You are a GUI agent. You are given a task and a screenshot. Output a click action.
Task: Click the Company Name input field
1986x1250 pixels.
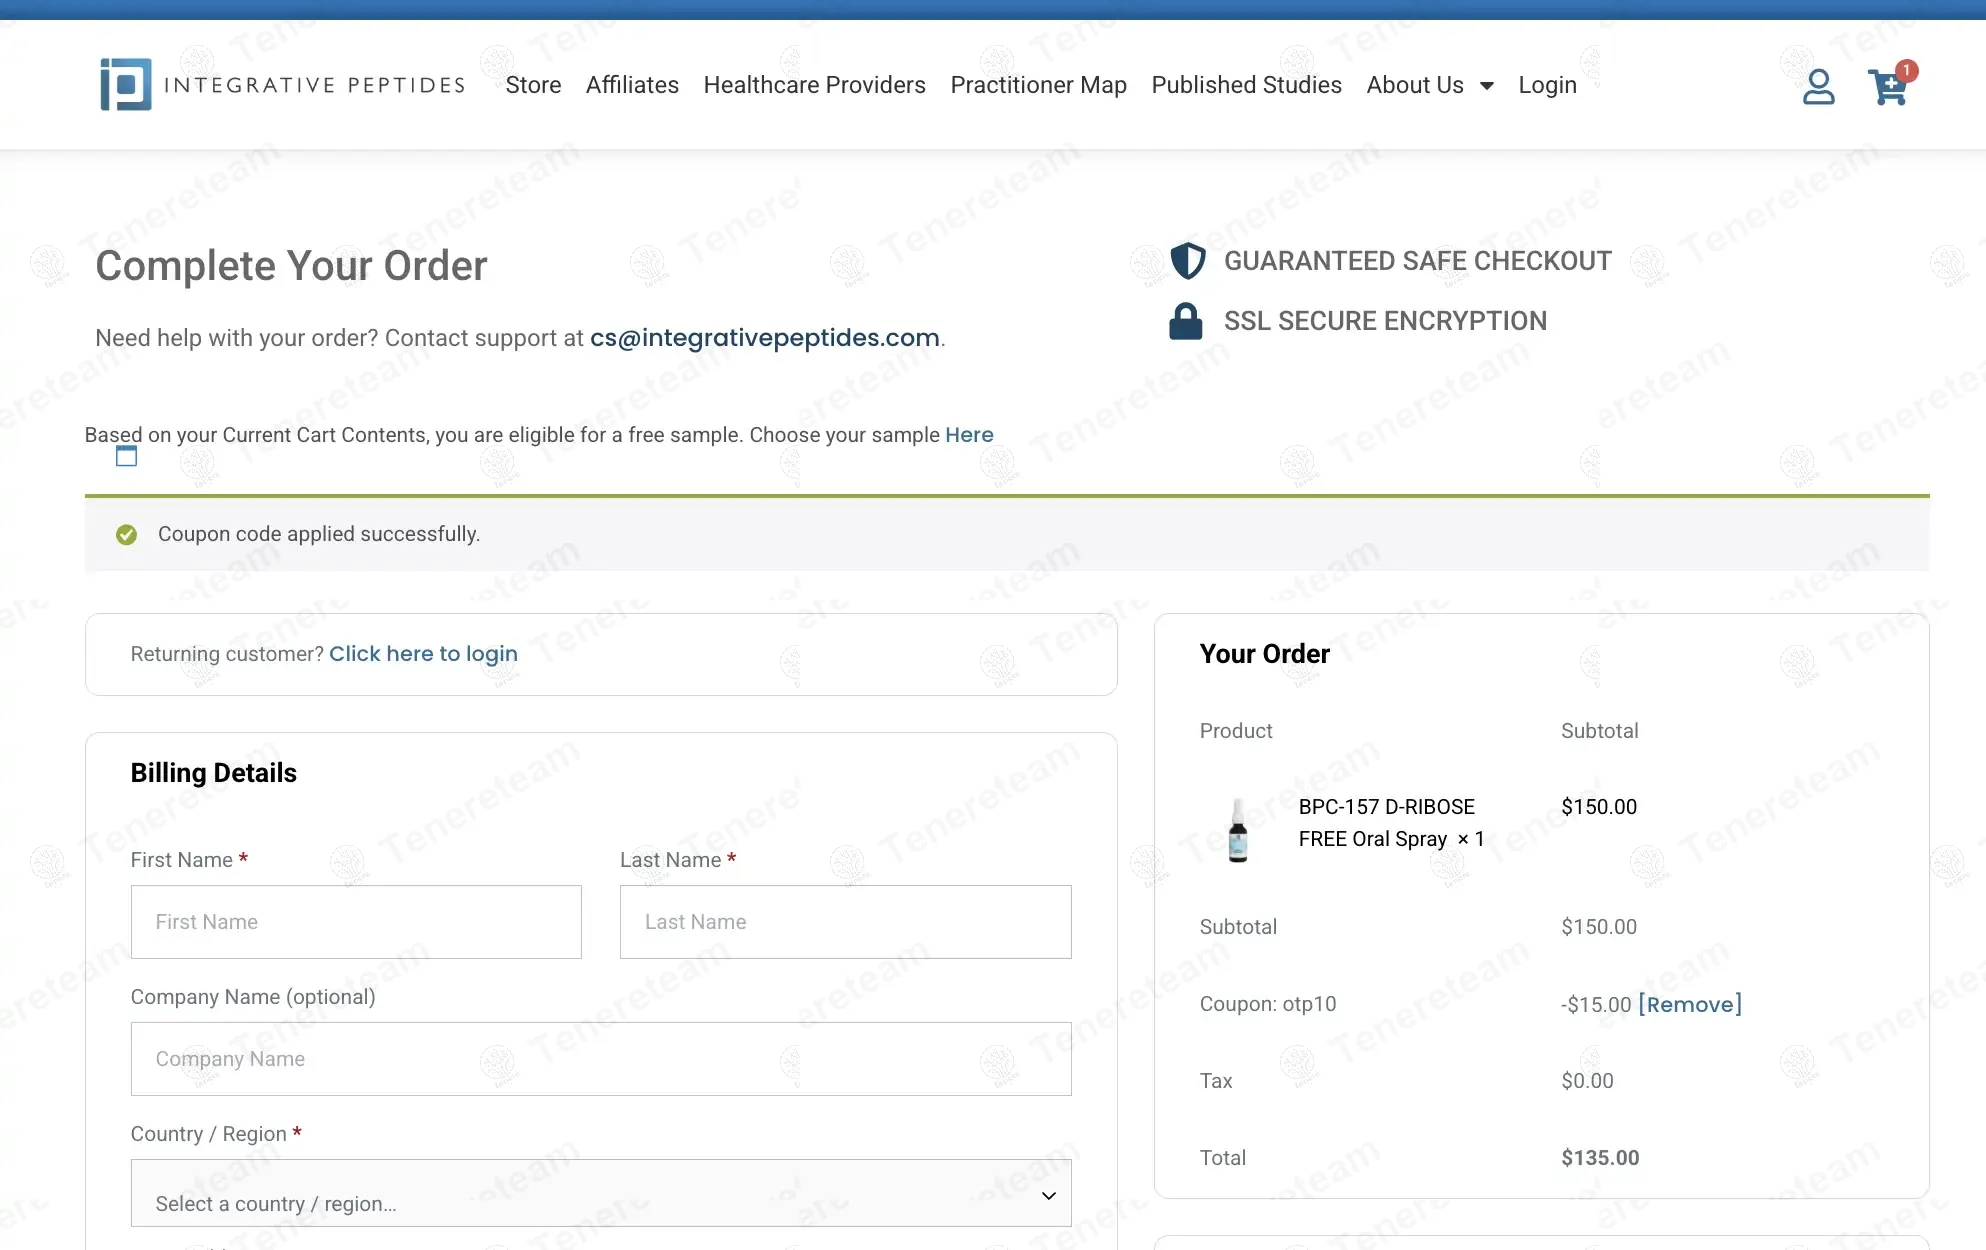pos(601,1059)
